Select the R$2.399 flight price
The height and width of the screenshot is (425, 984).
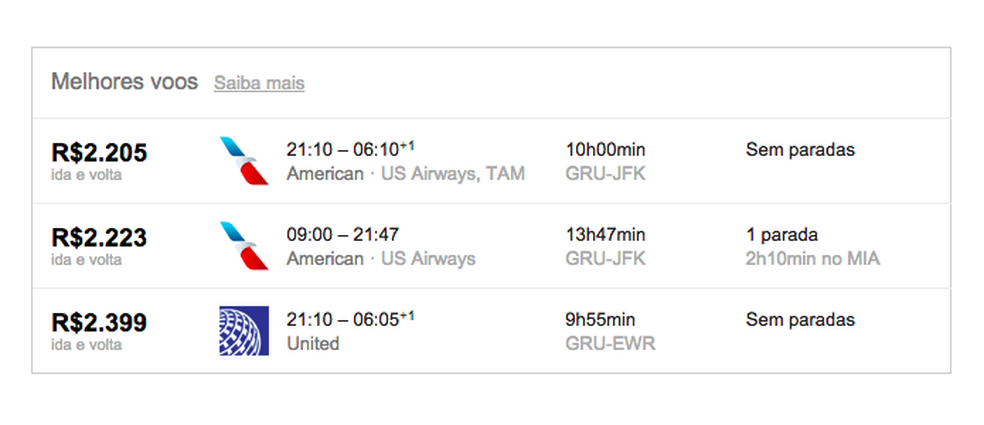(99, 323)
